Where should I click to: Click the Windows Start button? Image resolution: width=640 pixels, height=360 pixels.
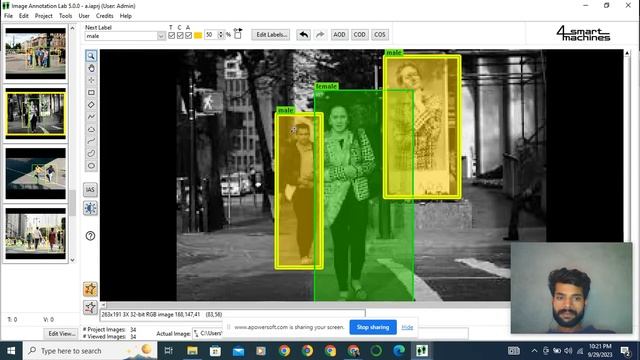(x=11, y=351)
